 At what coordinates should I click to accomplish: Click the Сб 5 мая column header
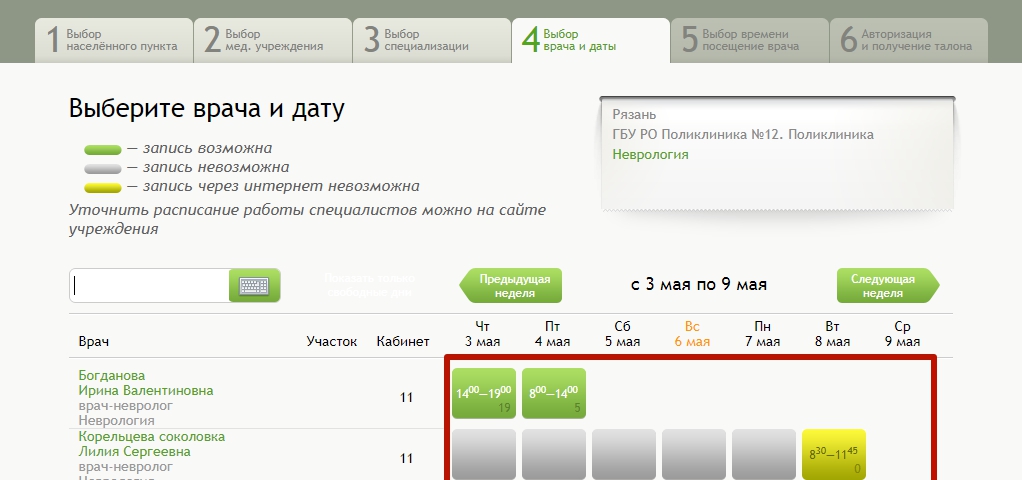pyautogui.click(x=622, y=334)
